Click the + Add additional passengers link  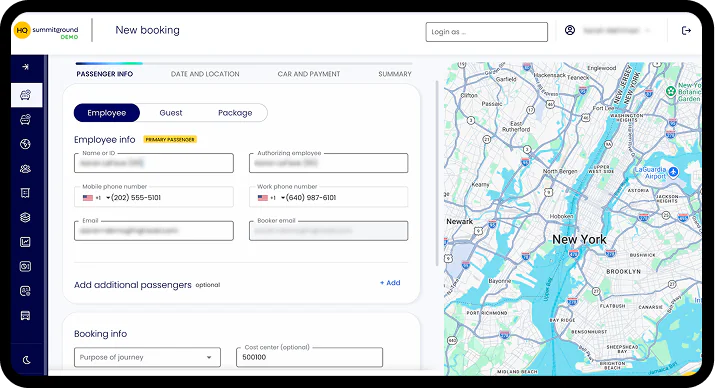tap(390, 283)
